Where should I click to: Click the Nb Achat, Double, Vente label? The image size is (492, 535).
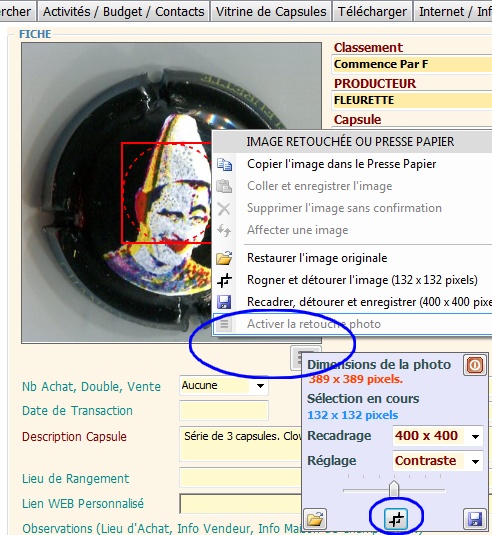(x=91, y=387)
